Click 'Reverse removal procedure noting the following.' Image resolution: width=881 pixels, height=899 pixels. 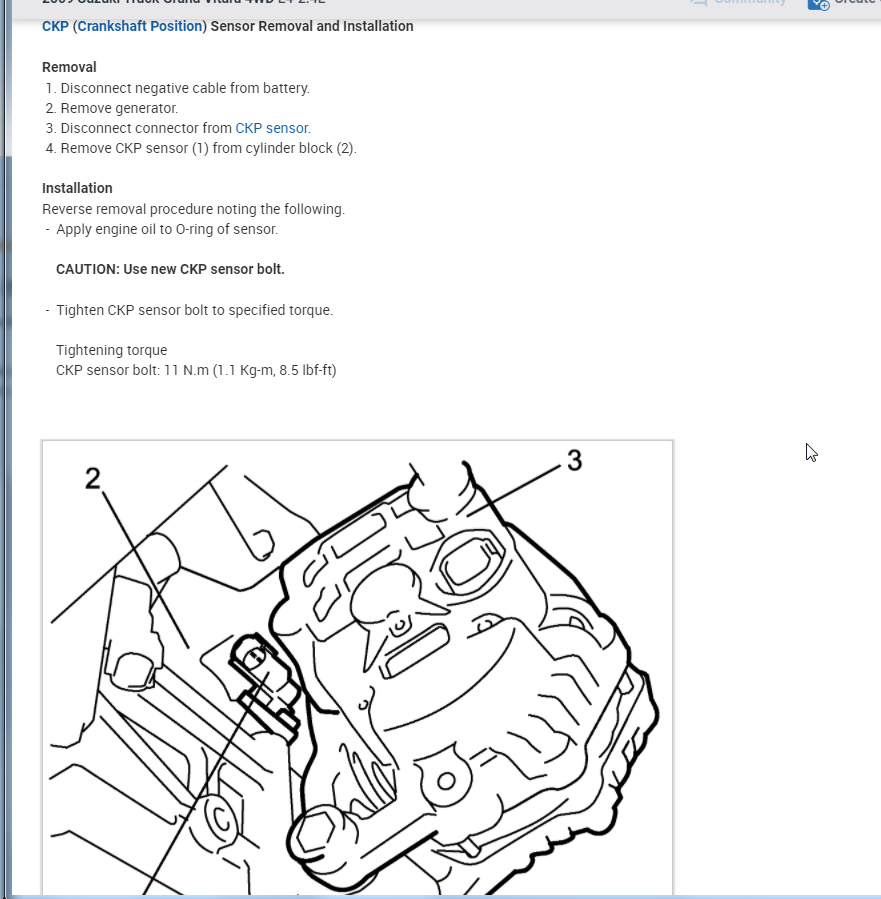pyautogui.click(x=193, y=209)
